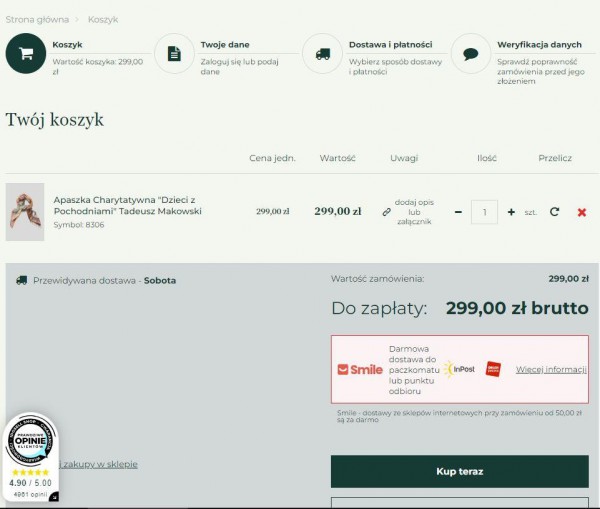Click the Wartość zamówienia label
Screen dimensions: 600x509
point(378,279)
